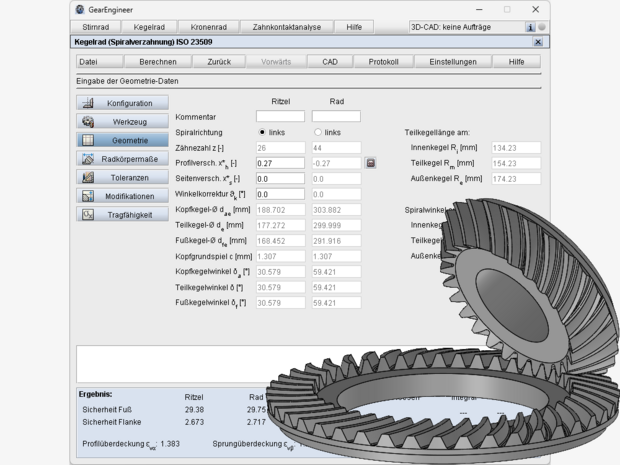The image size is (620, 465).
Task: Click the Eingabe der Geometrie-Daten heading
Action: pos(127,81)
